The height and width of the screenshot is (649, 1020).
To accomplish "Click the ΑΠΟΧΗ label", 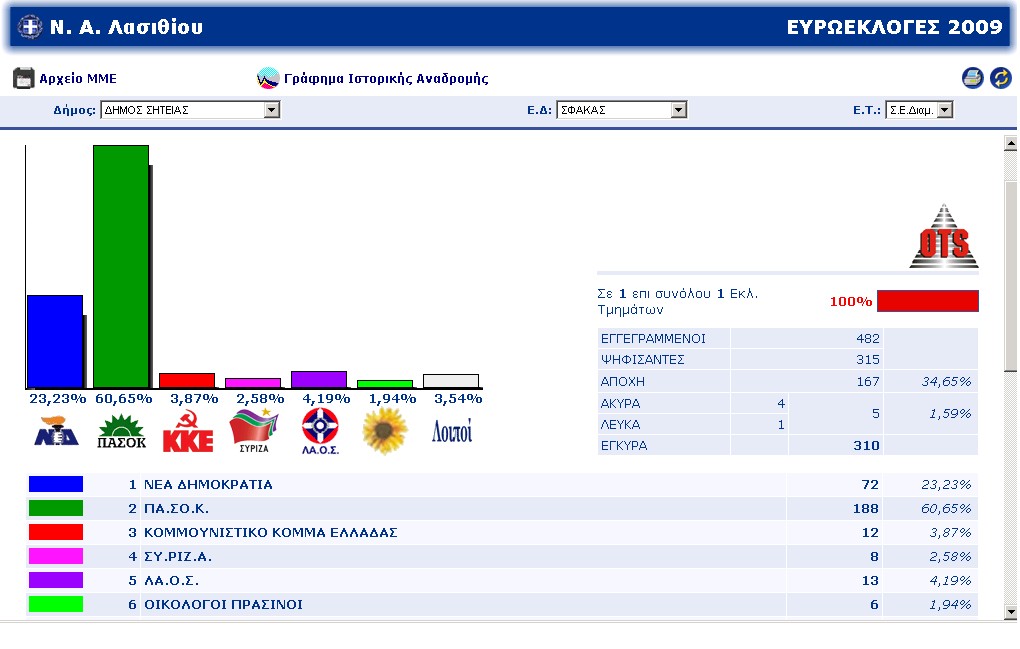I will [x=623, y=382].
